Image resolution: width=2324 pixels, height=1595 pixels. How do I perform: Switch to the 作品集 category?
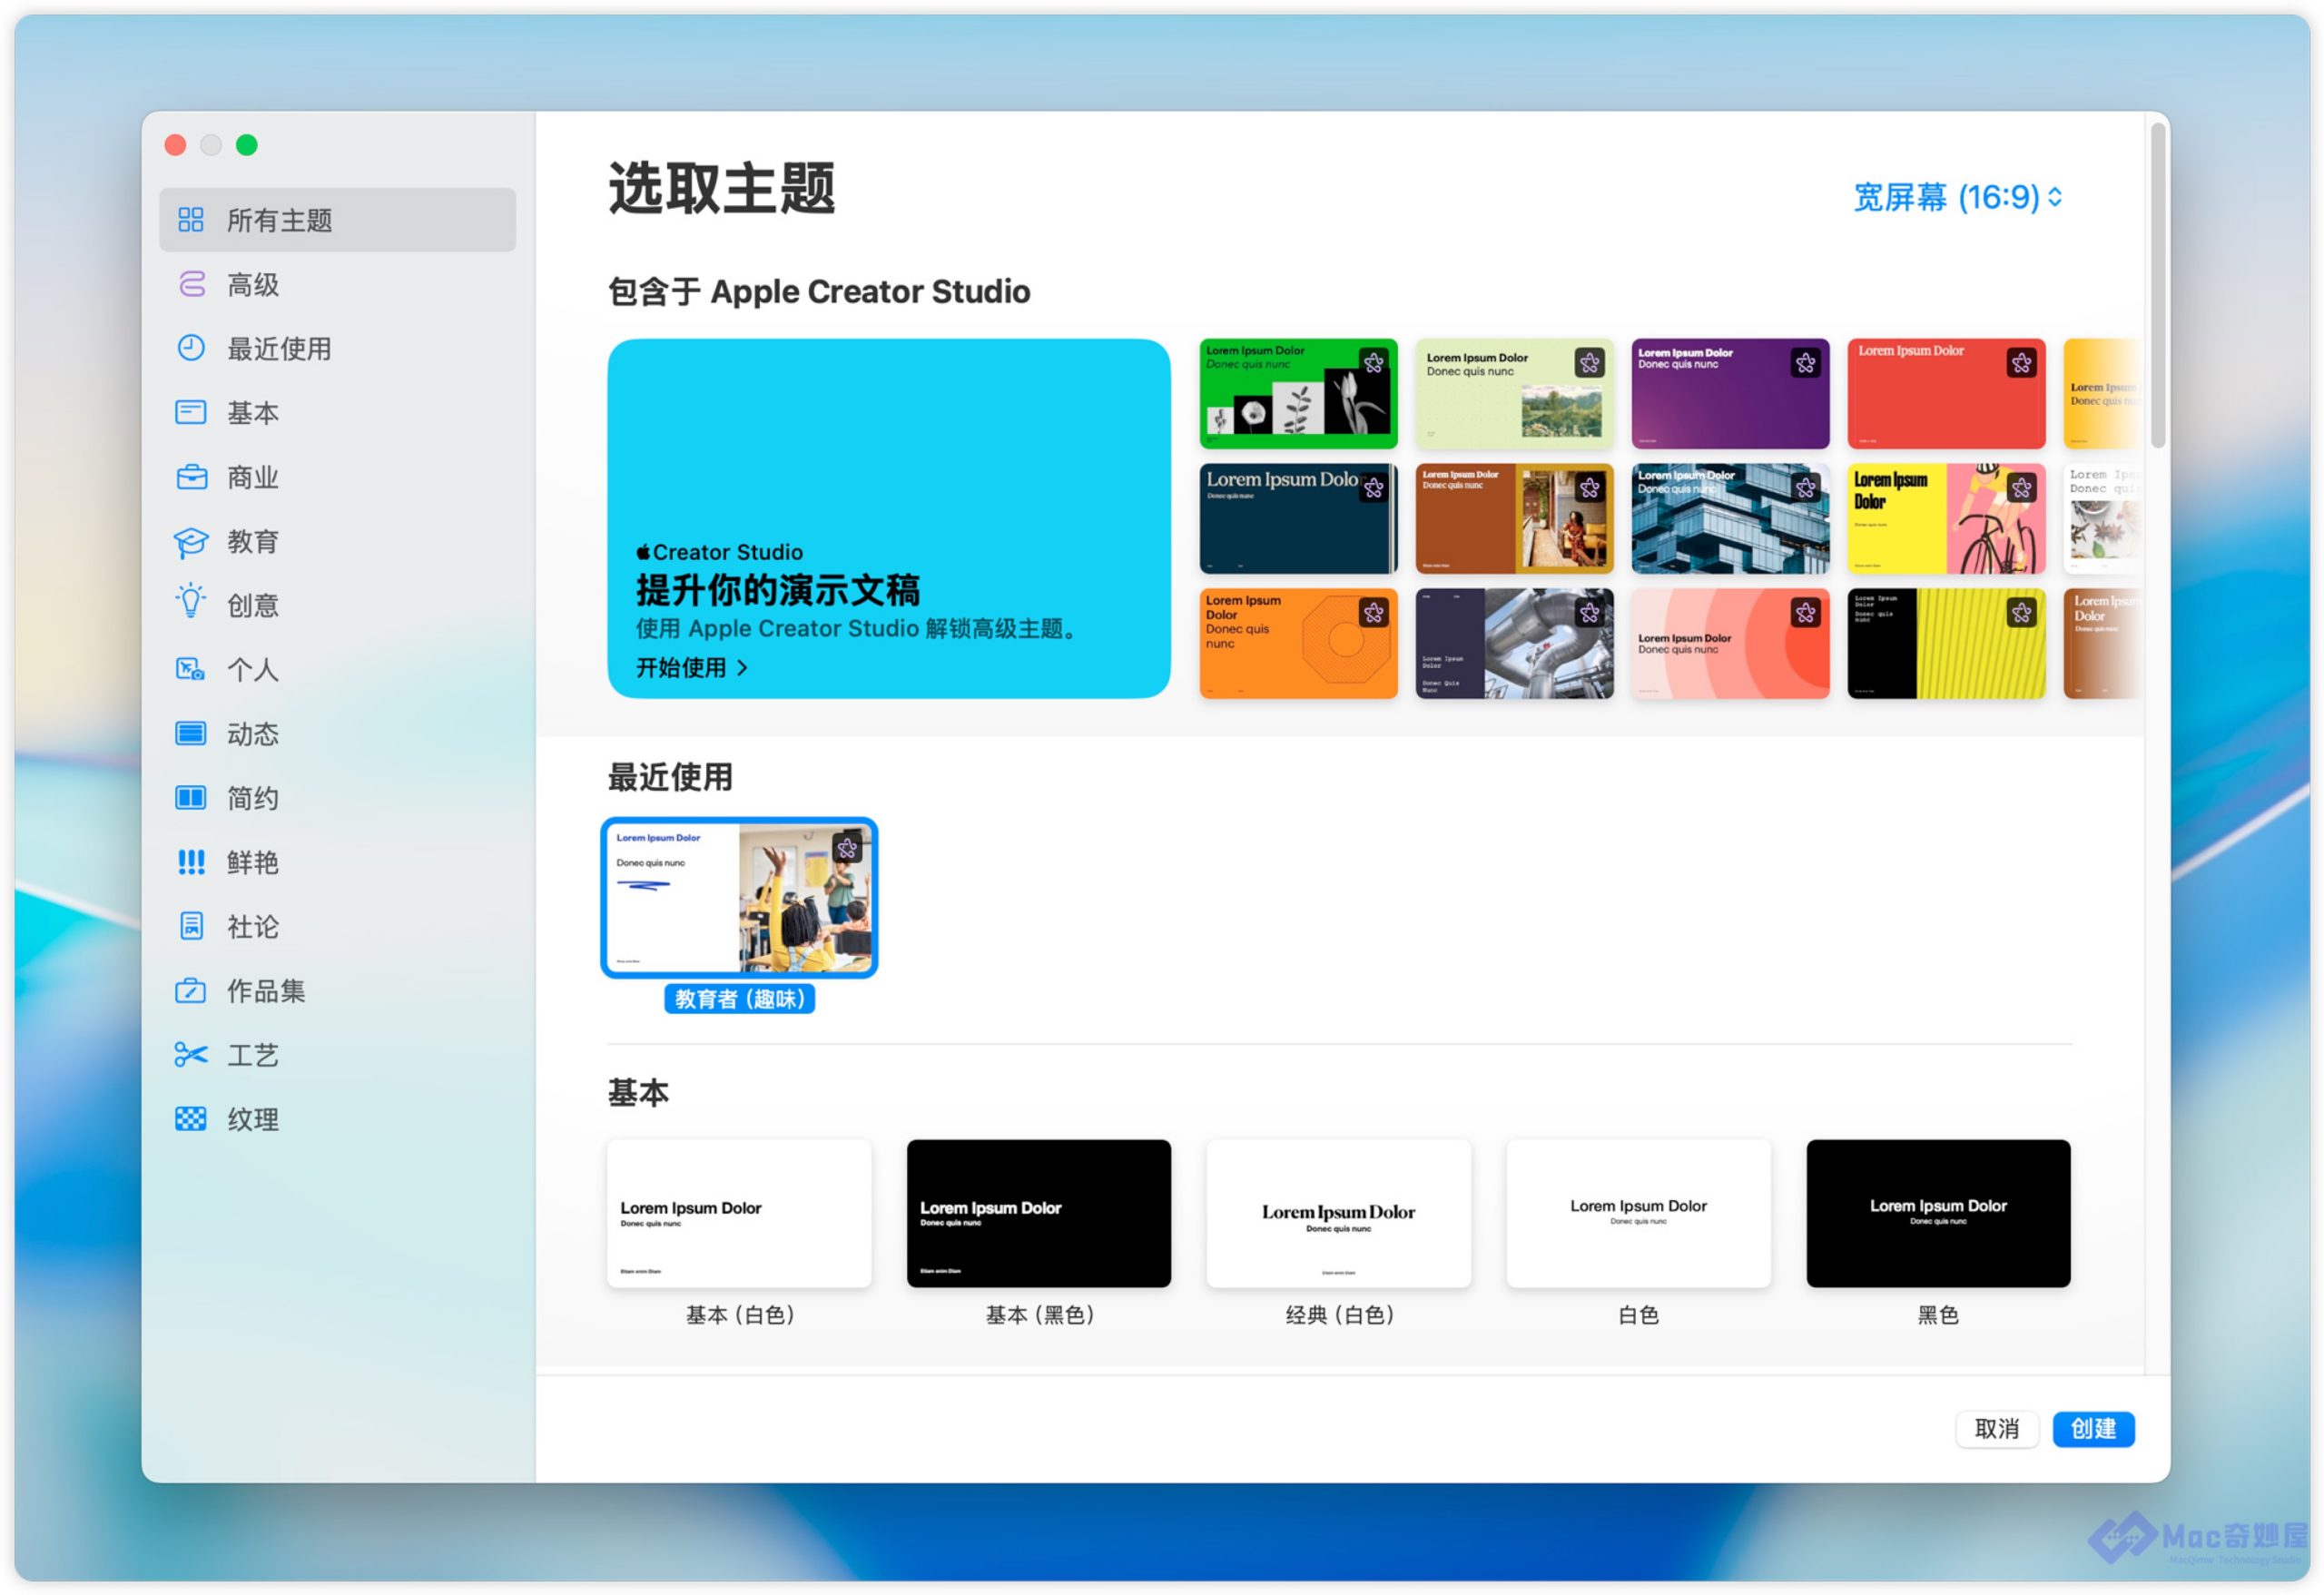(x=265, y=991)
